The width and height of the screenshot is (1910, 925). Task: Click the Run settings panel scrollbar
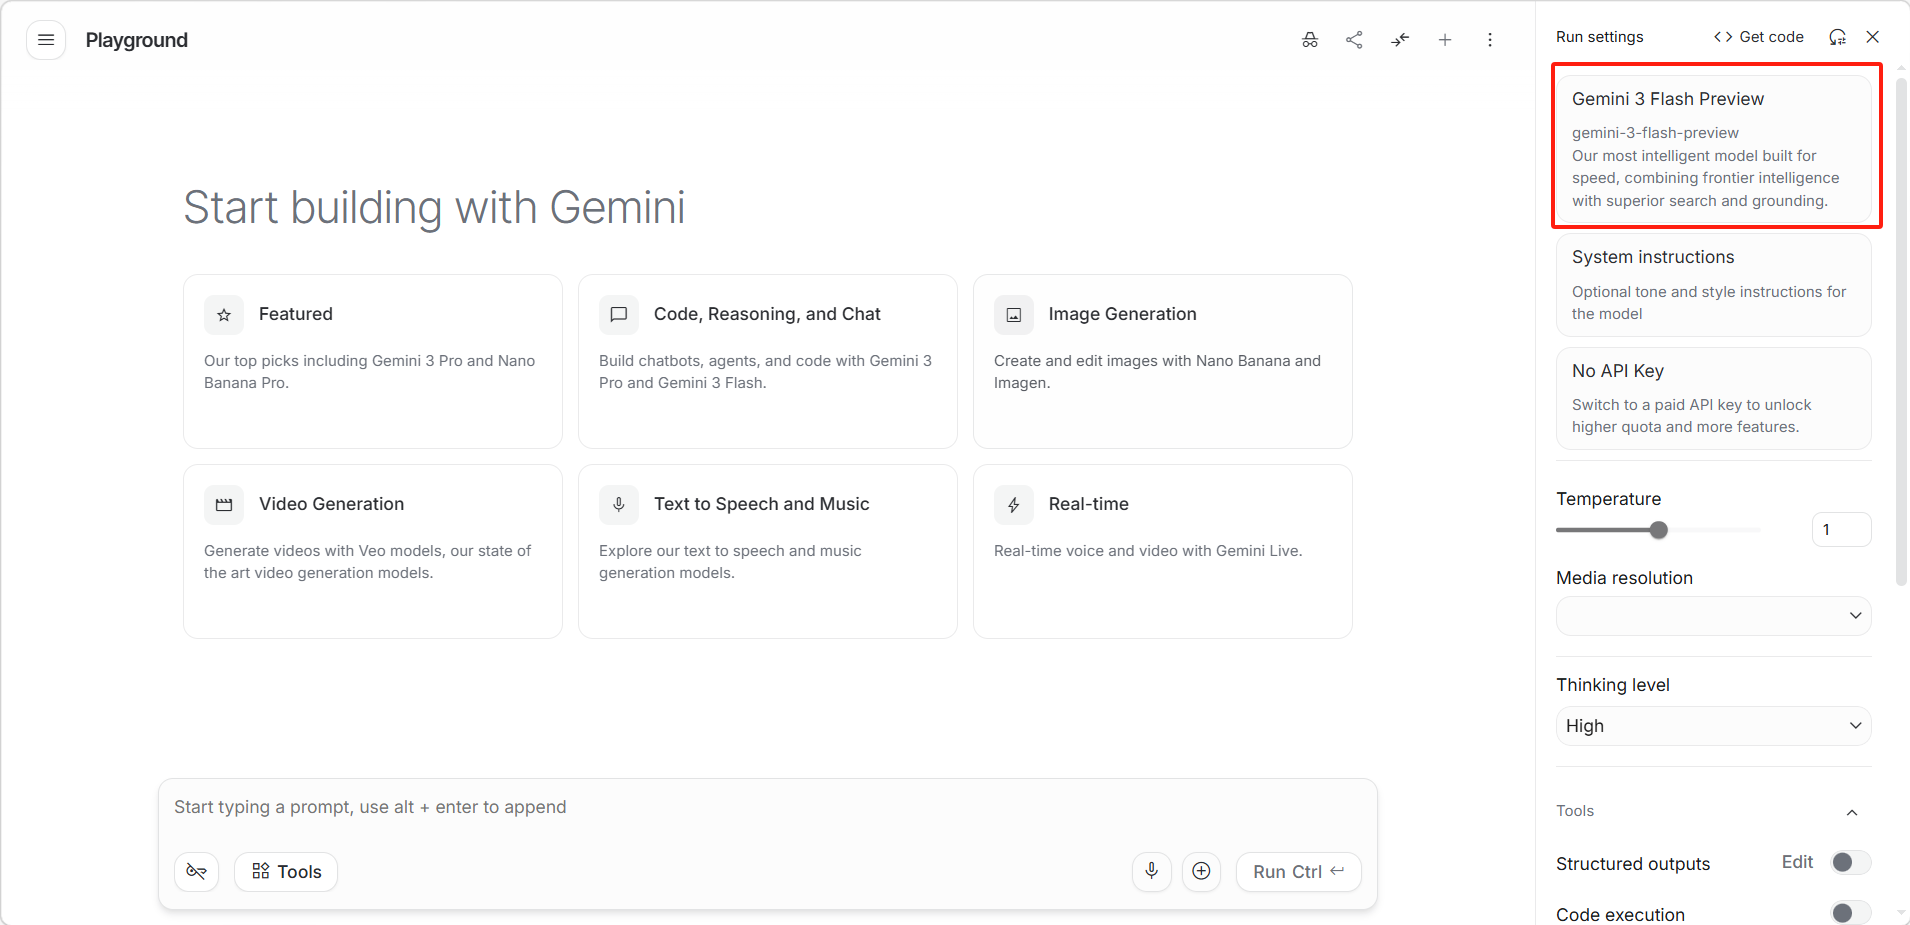coord(1901,330)
